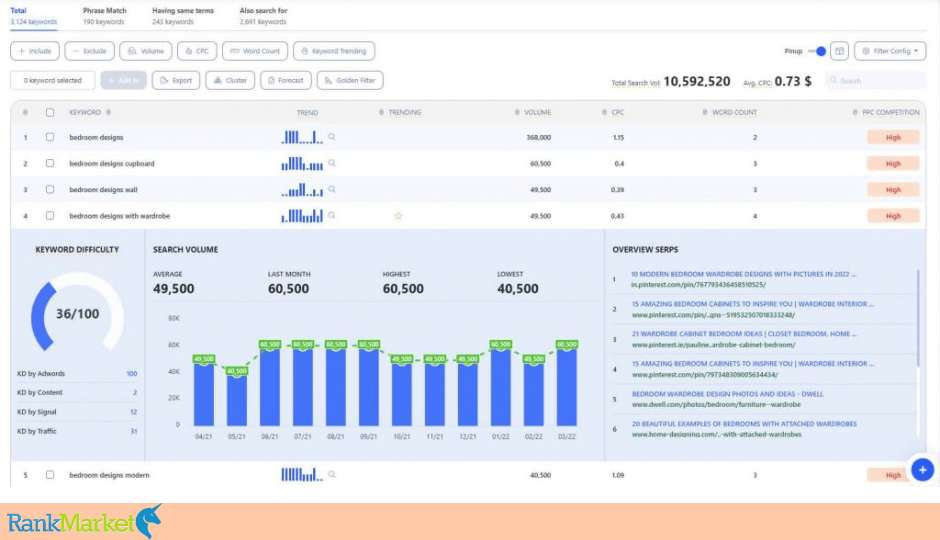Screen dimensions: 940x540
Task: Open Bedroom Wardrobe Design Photos Dwell link
Action: click(727, 394)
